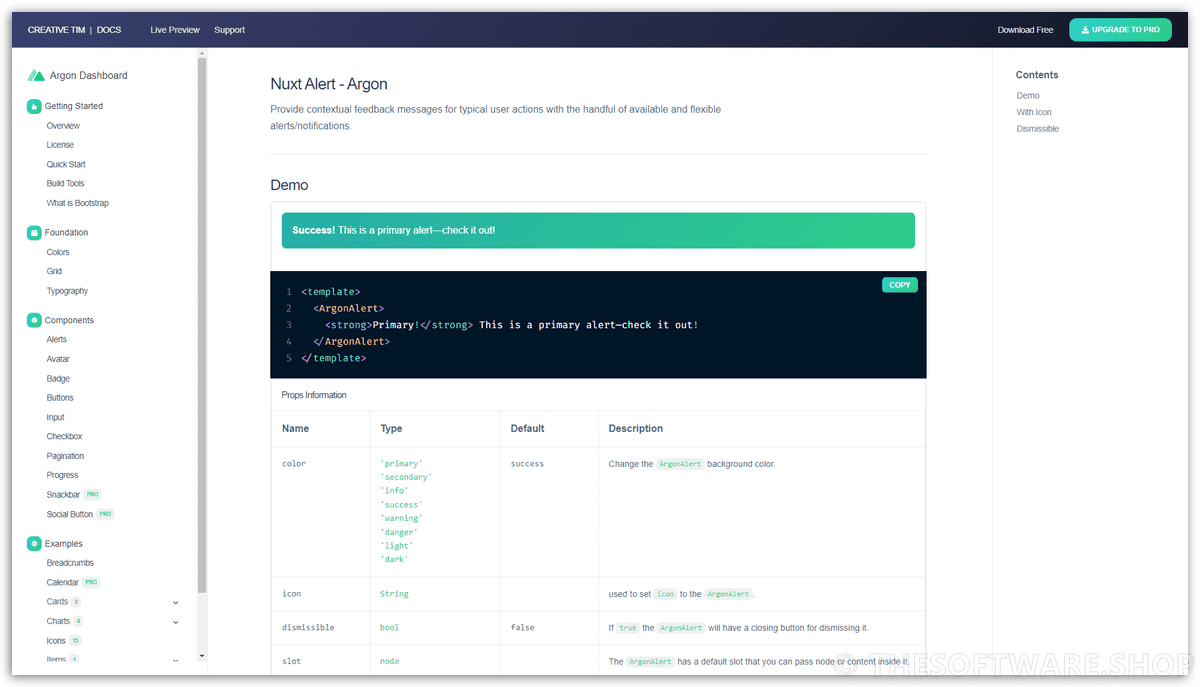Image resolution: width=1200 pixels, height=687 pixels.
Task: Open the Alerts component page
Action: click(56, 340)
